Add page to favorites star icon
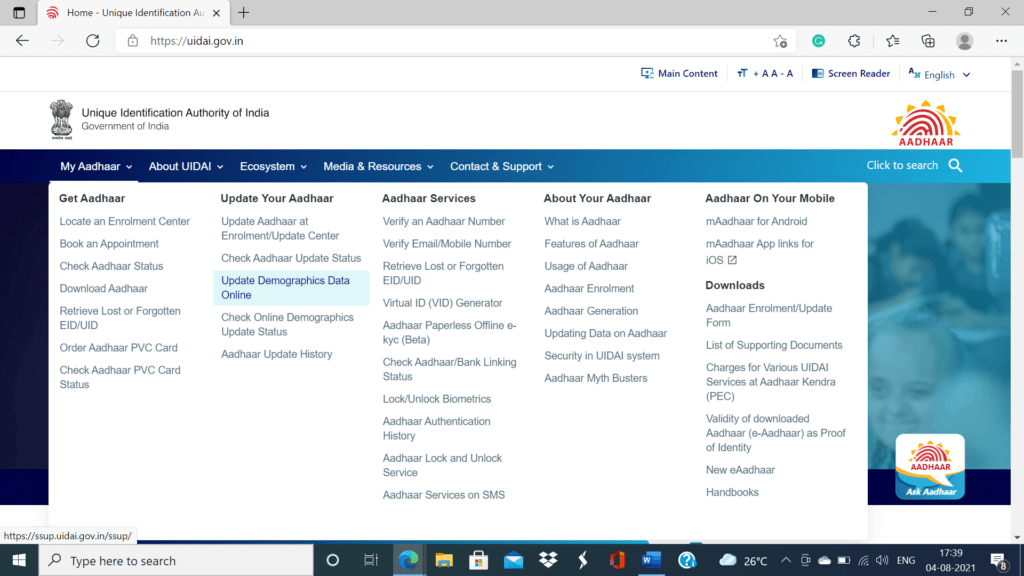This screenshot has width=1024, height=576. coord(780,41)
